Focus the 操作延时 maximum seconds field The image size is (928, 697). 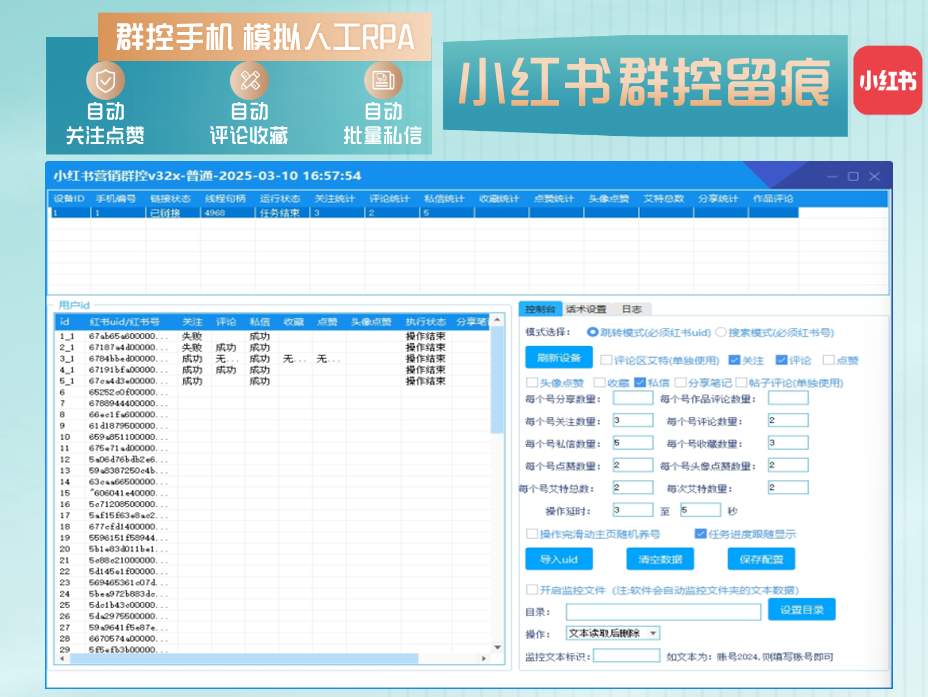(x=700, y=511)
